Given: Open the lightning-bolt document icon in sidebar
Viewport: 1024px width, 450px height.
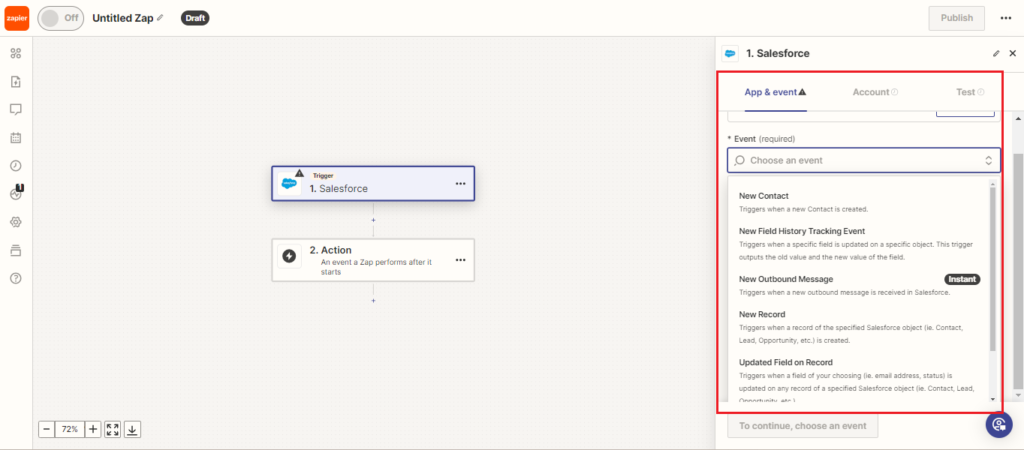Looking at the screenshot, I should coord(16,81).
